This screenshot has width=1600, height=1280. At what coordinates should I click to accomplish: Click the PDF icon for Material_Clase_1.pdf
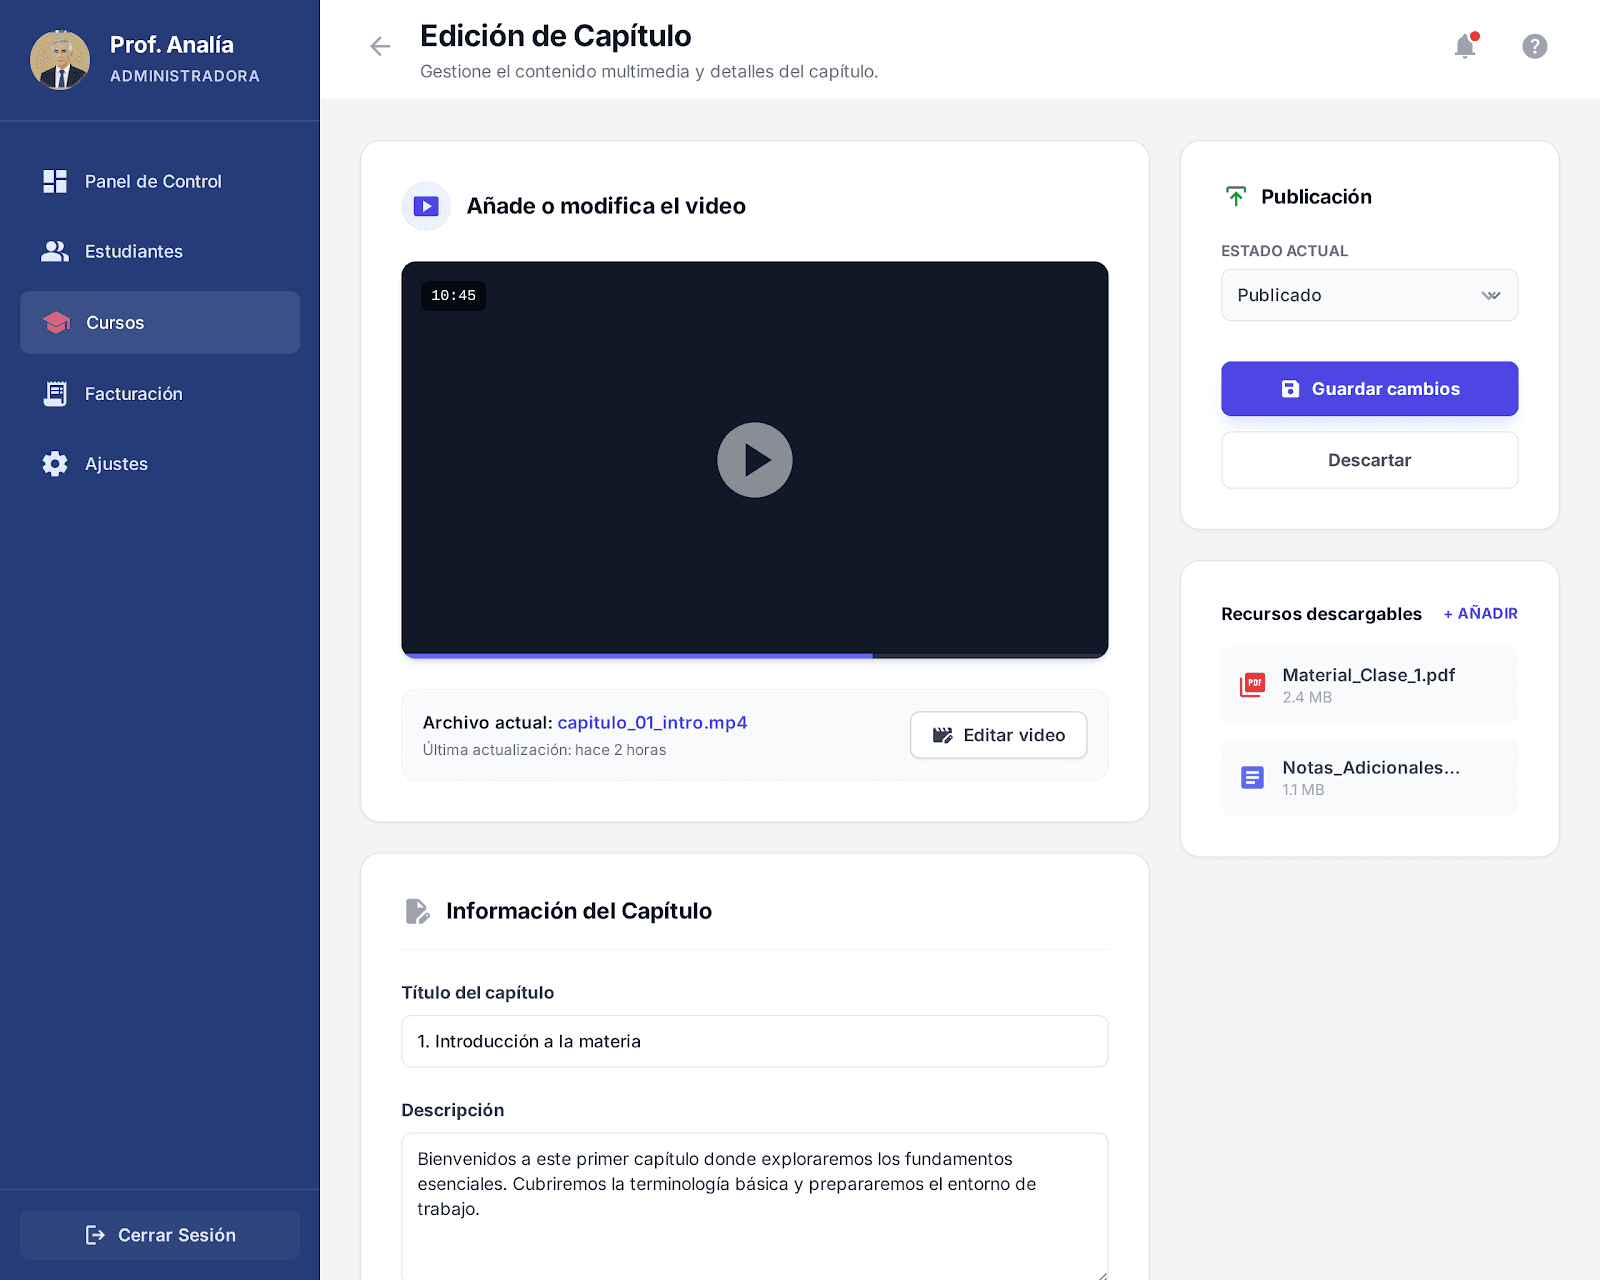pyautogui.click(x=1252, y=685)
